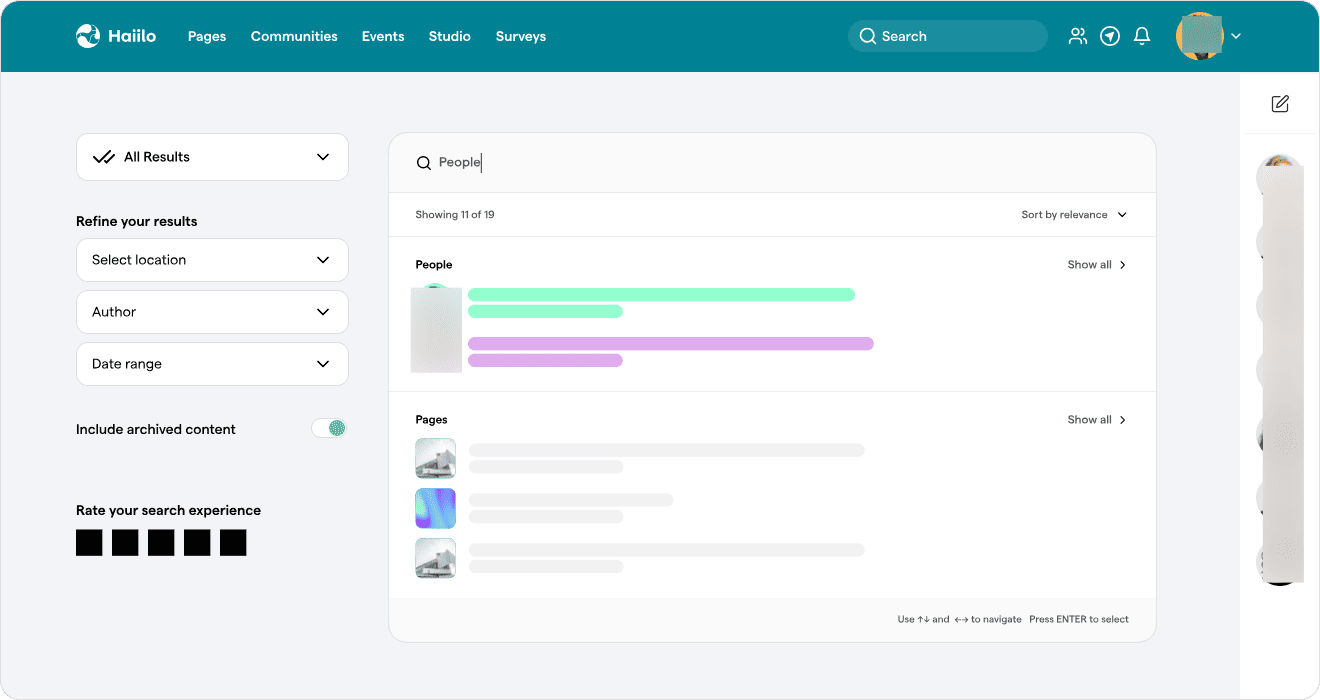
Task: Open the second person result in purple
Action: [670, 352]
